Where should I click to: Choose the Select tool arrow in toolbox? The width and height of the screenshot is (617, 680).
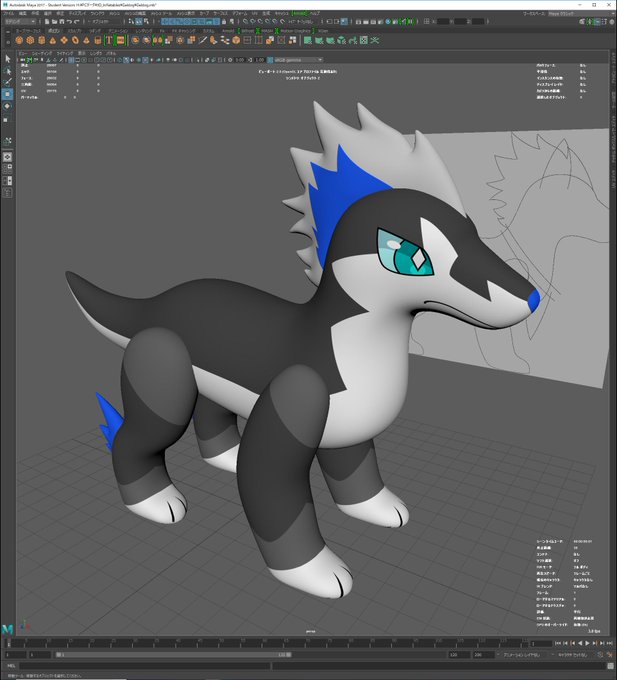[7, 58]
